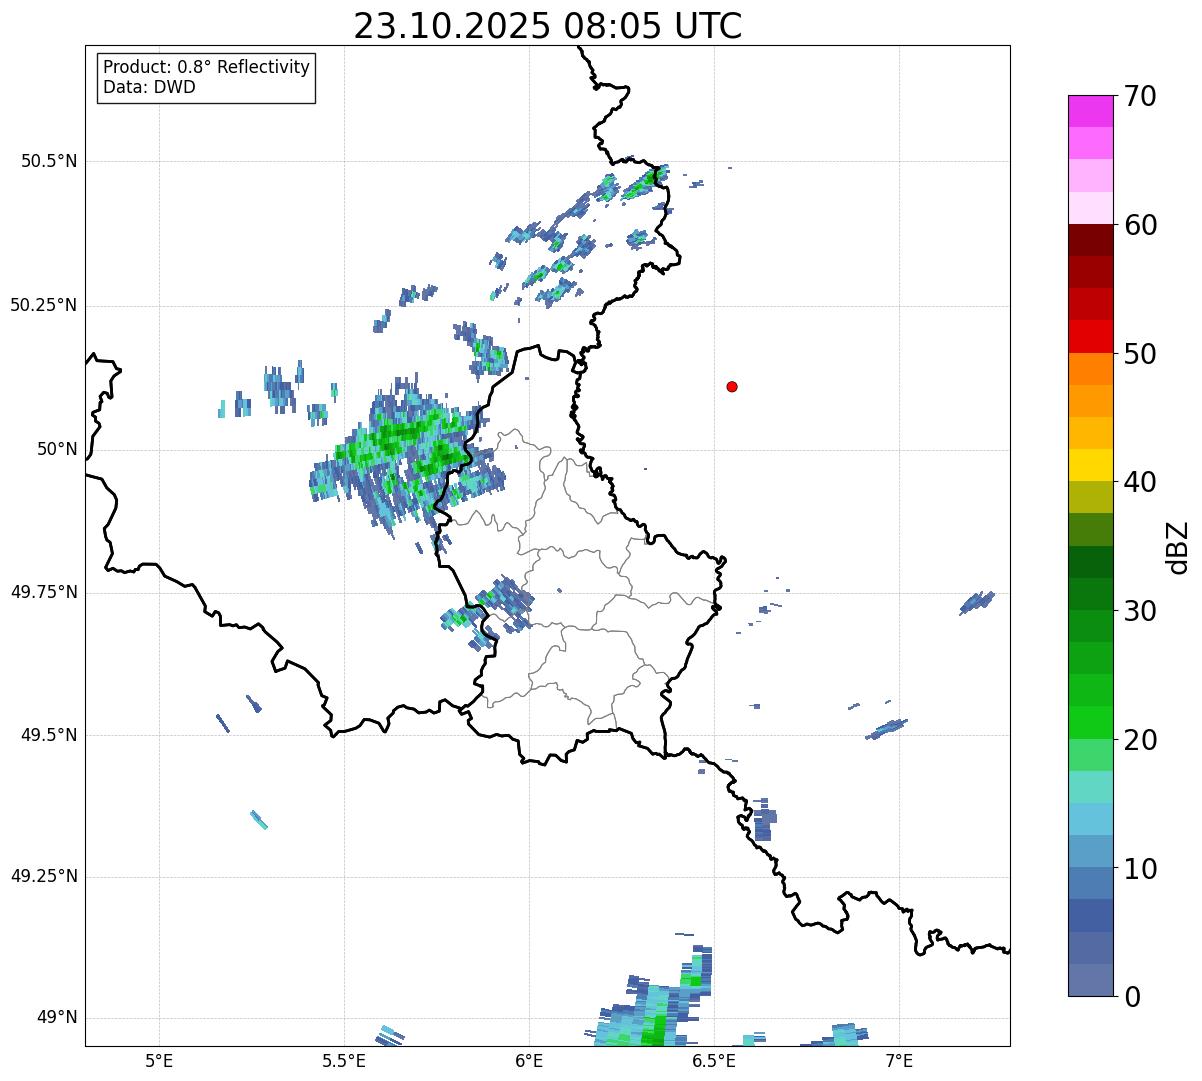Image resolution: width=1202 pixels, height=1081 pixels.
Task: Click the 5°E longitude label
Action: [x=159, y=1061]
